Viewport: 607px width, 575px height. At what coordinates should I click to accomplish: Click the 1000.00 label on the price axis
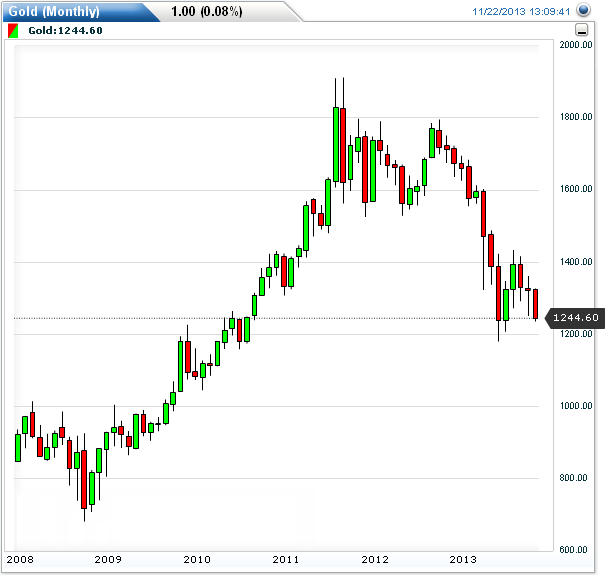point(577,406)
